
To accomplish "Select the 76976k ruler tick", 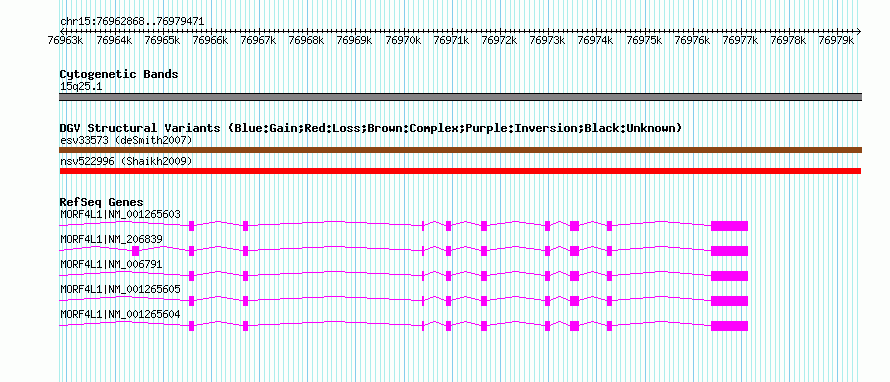I will click(692, 41).
